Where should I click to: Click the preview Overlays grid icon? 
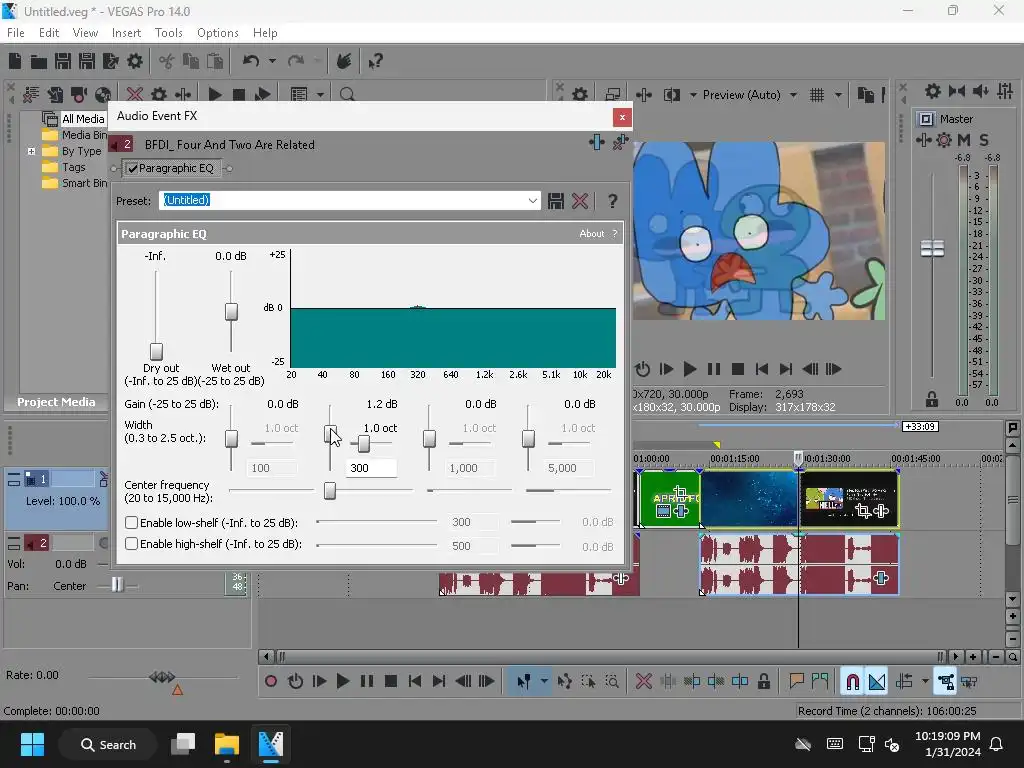pyautogui.click(x=817, y=95)
